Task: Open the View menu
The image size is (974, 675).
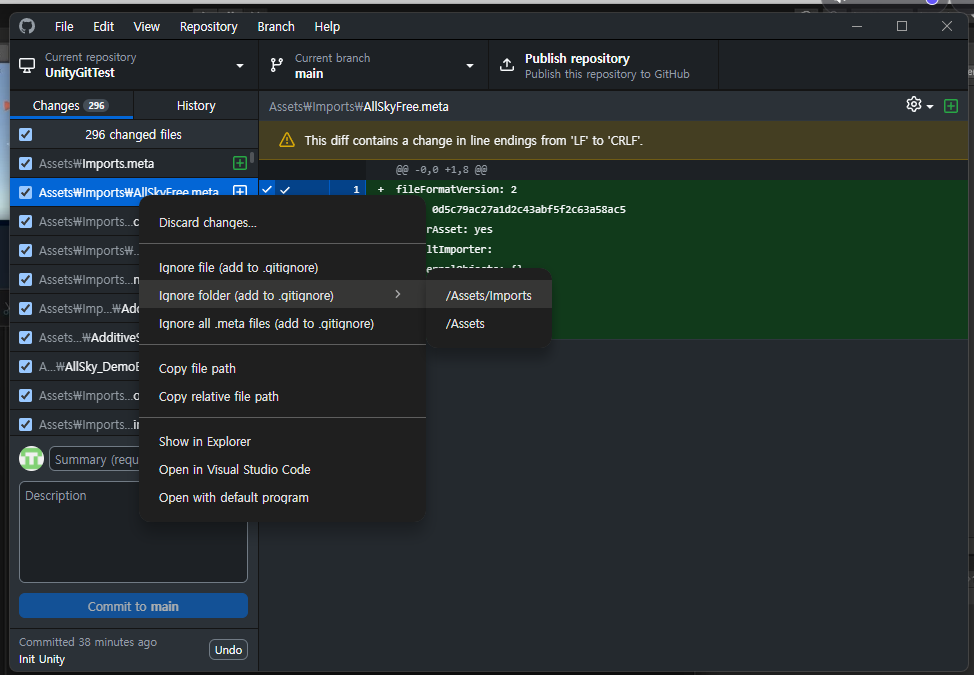Action: coord(147,27)
